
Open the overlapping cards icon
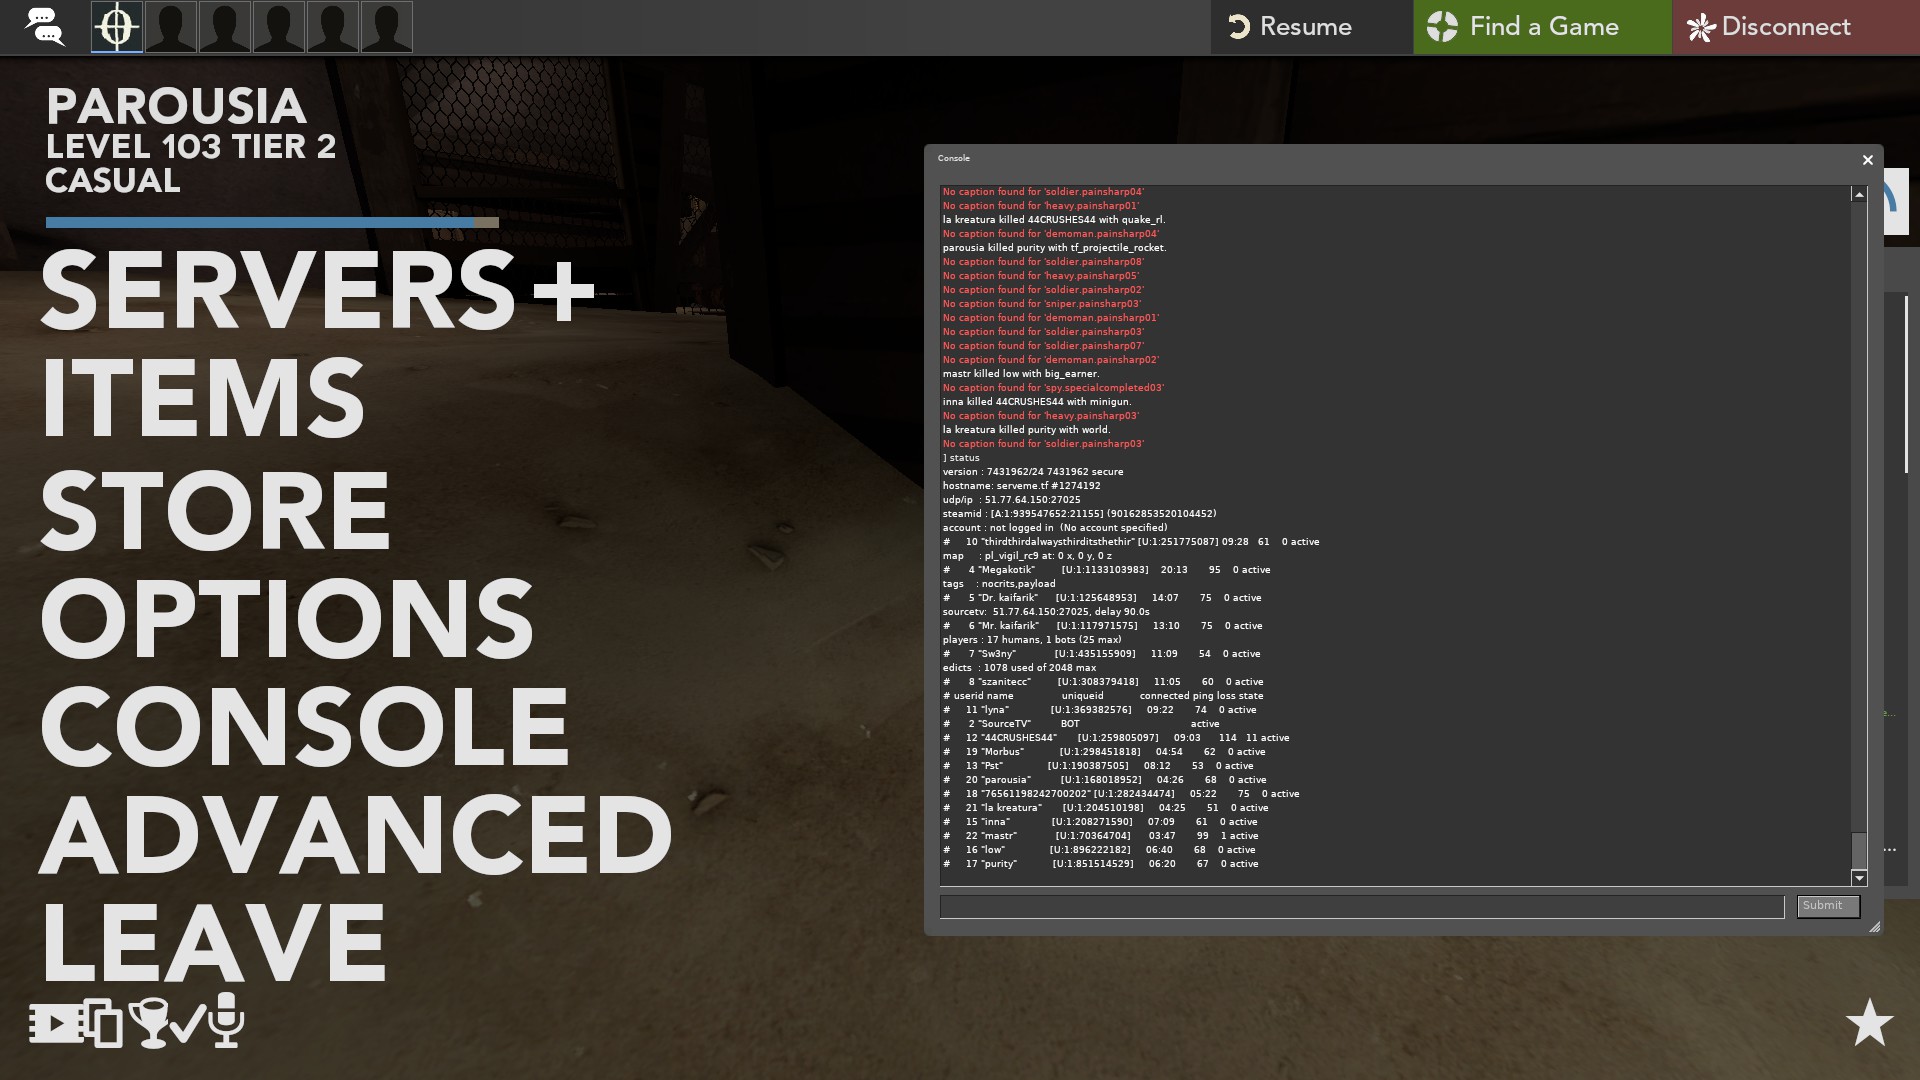[103, 1023]
